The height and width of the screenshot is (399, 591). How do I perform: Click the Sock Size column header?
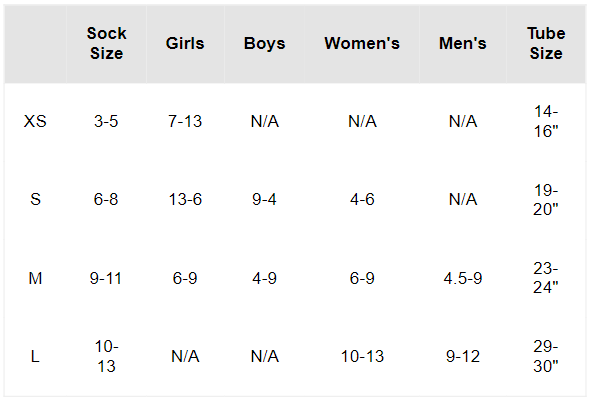[106, 43]
